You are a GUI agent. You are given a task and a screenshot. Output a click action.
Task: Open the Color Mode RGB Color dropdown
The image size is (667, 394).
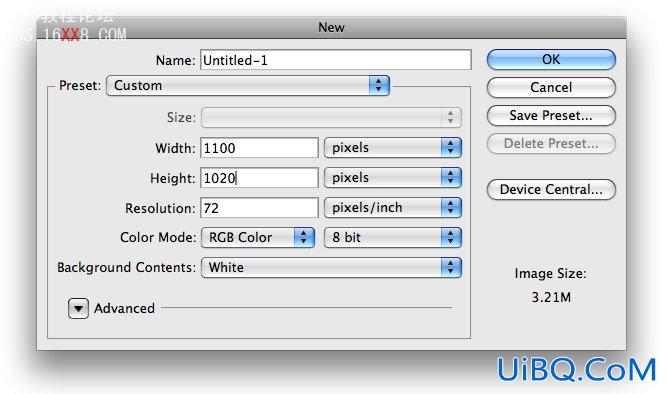pos(258,237)
